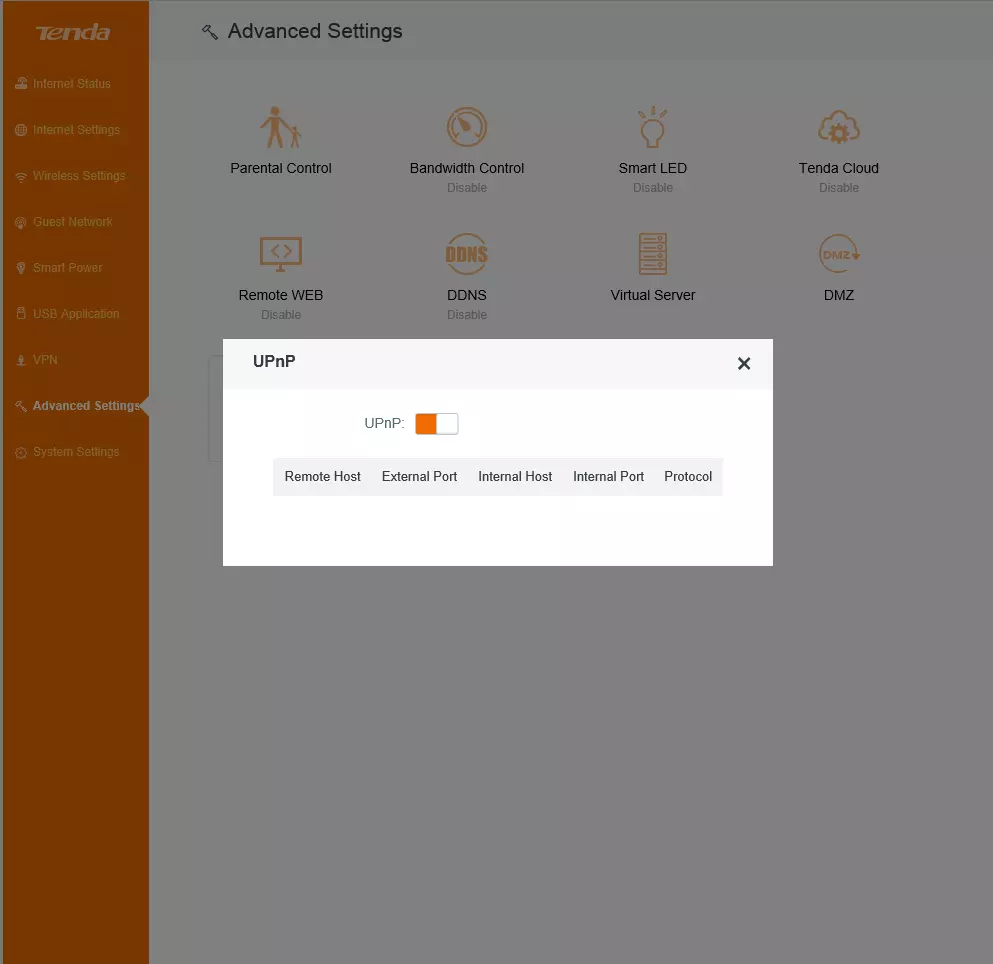Click the DMZ label
993x964 pixels.
coord(838,295)
